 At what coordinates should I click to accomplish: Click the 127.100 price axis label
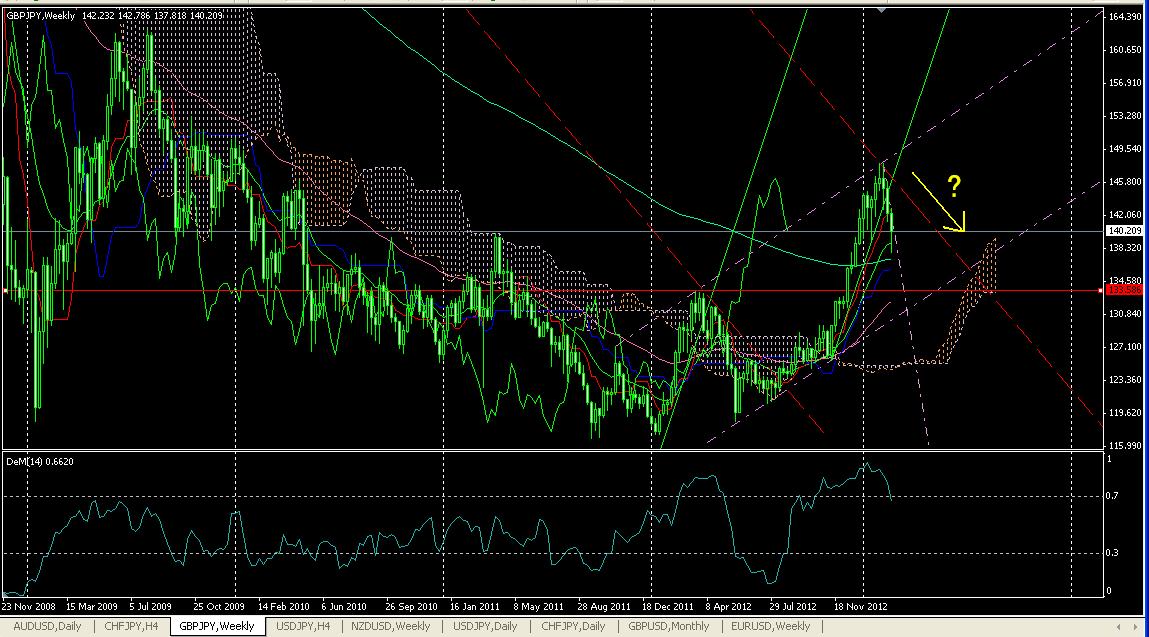pos(1125,347)
